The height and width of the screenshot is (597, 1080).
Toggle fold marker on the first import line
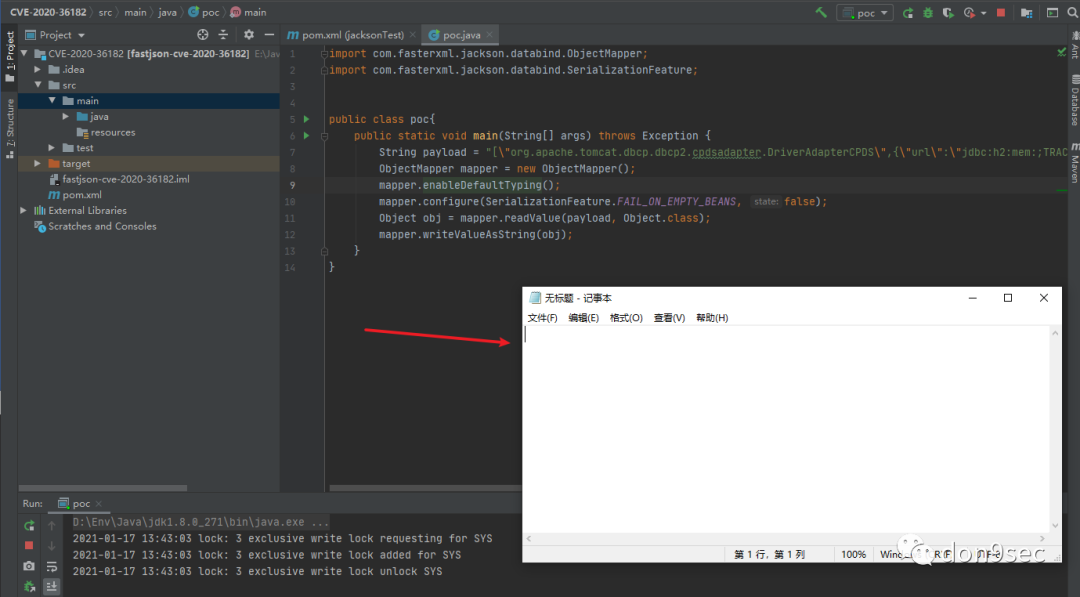[x=324, y=54]
